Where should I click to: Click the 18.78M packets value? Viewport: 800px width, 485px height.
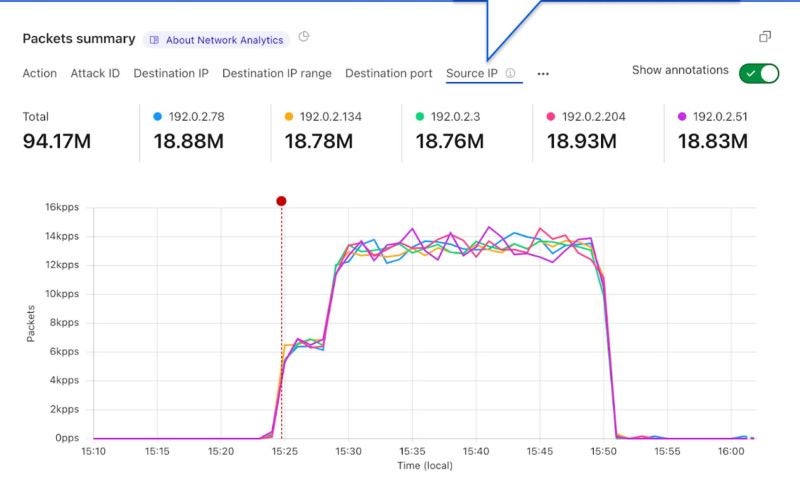(x=319, y=141)
